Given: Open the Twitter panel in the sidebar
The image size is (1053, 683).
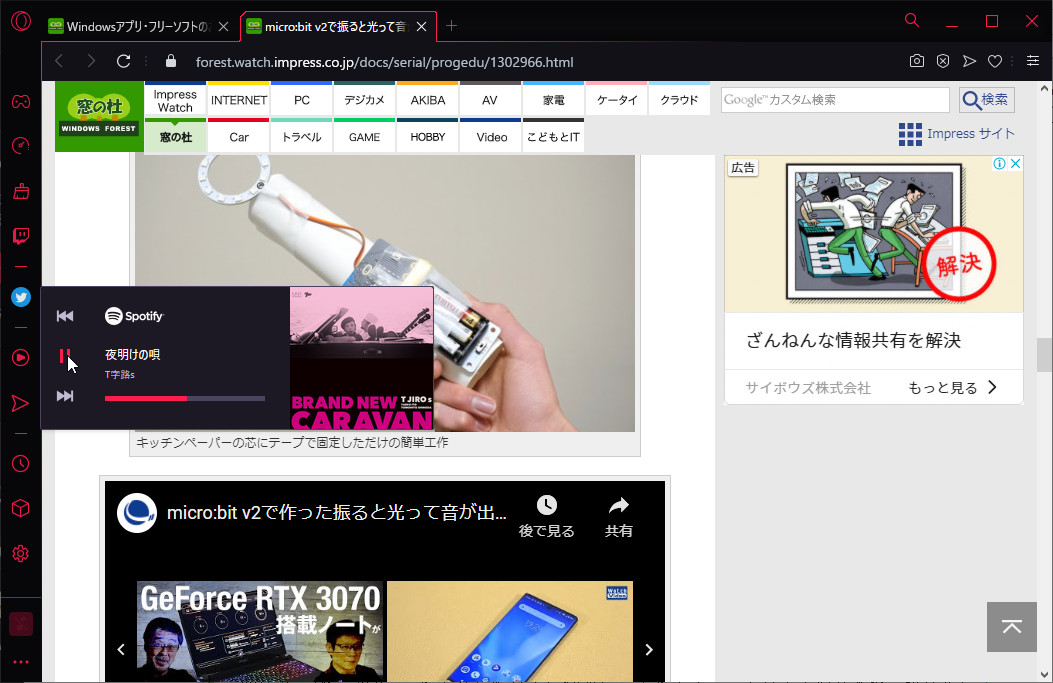Looking at the screenshot, I should pyautogui.click(x=20, y=296).
